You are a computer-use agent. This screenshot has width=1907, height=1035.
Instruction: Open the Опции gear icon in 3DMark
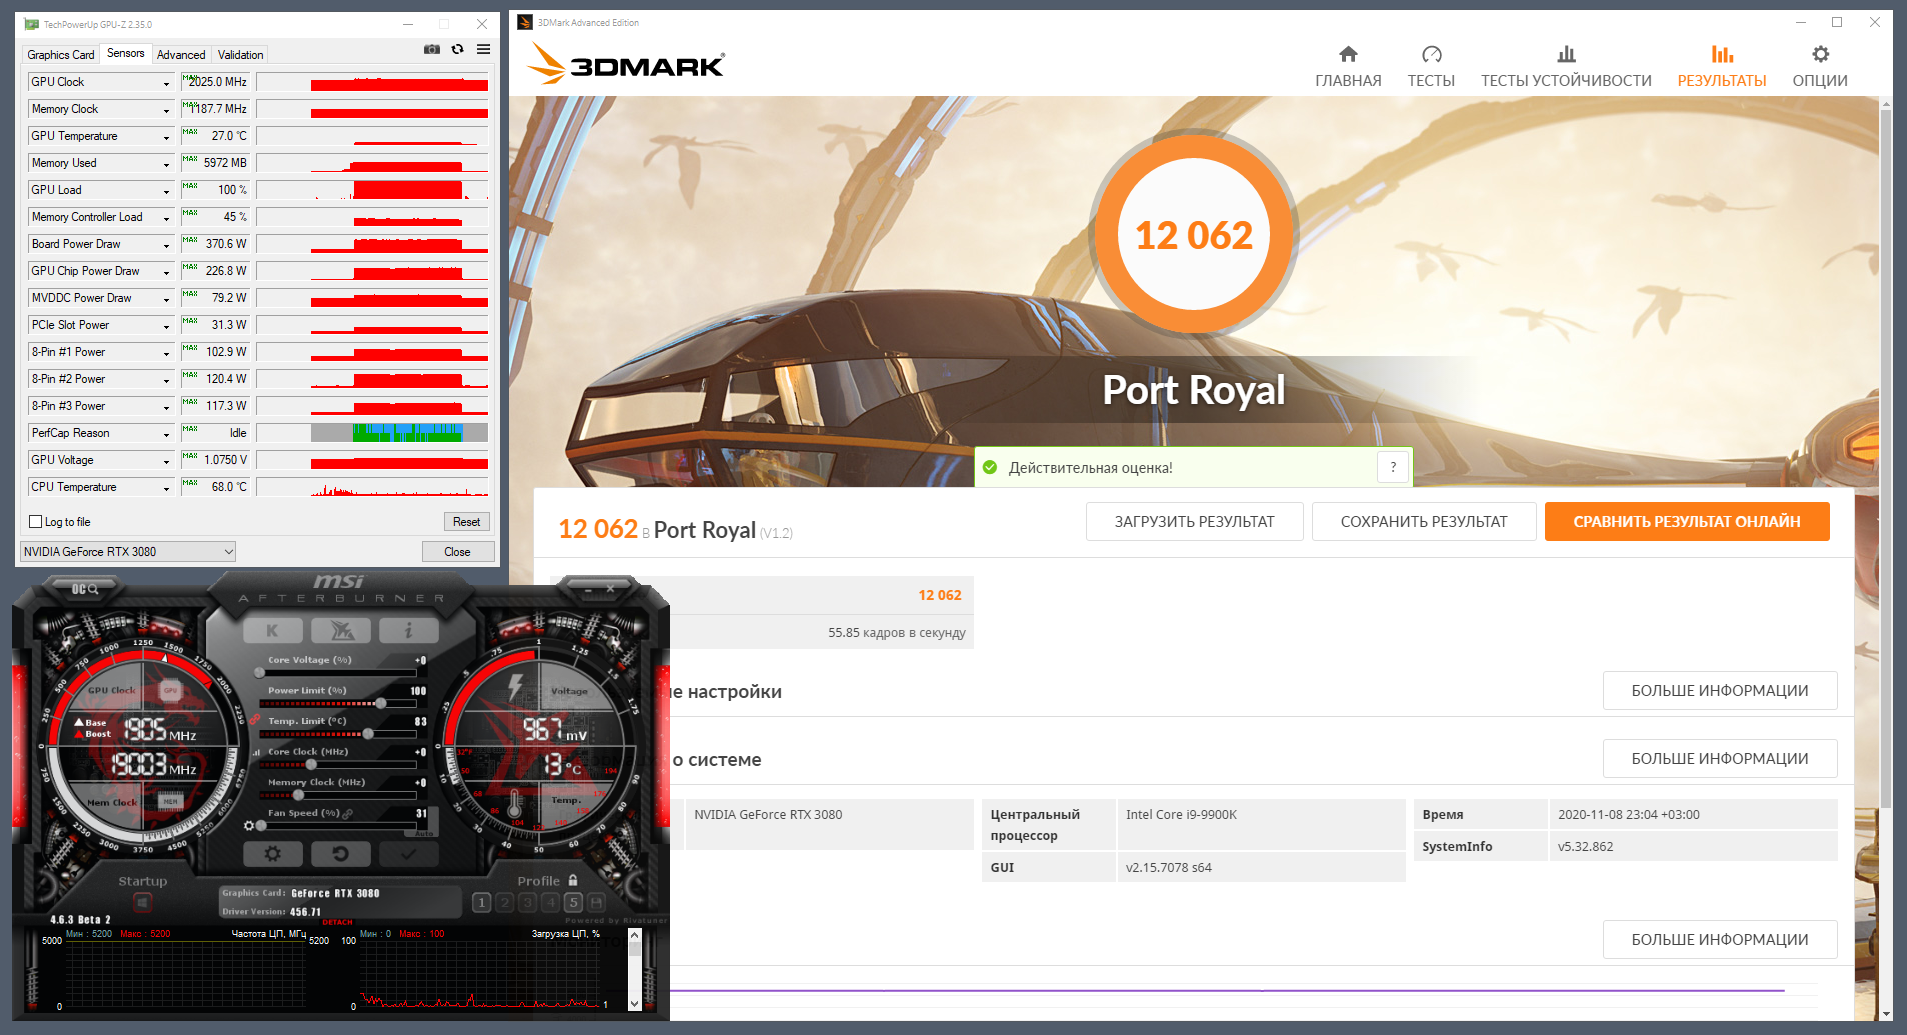point(1820,54)
